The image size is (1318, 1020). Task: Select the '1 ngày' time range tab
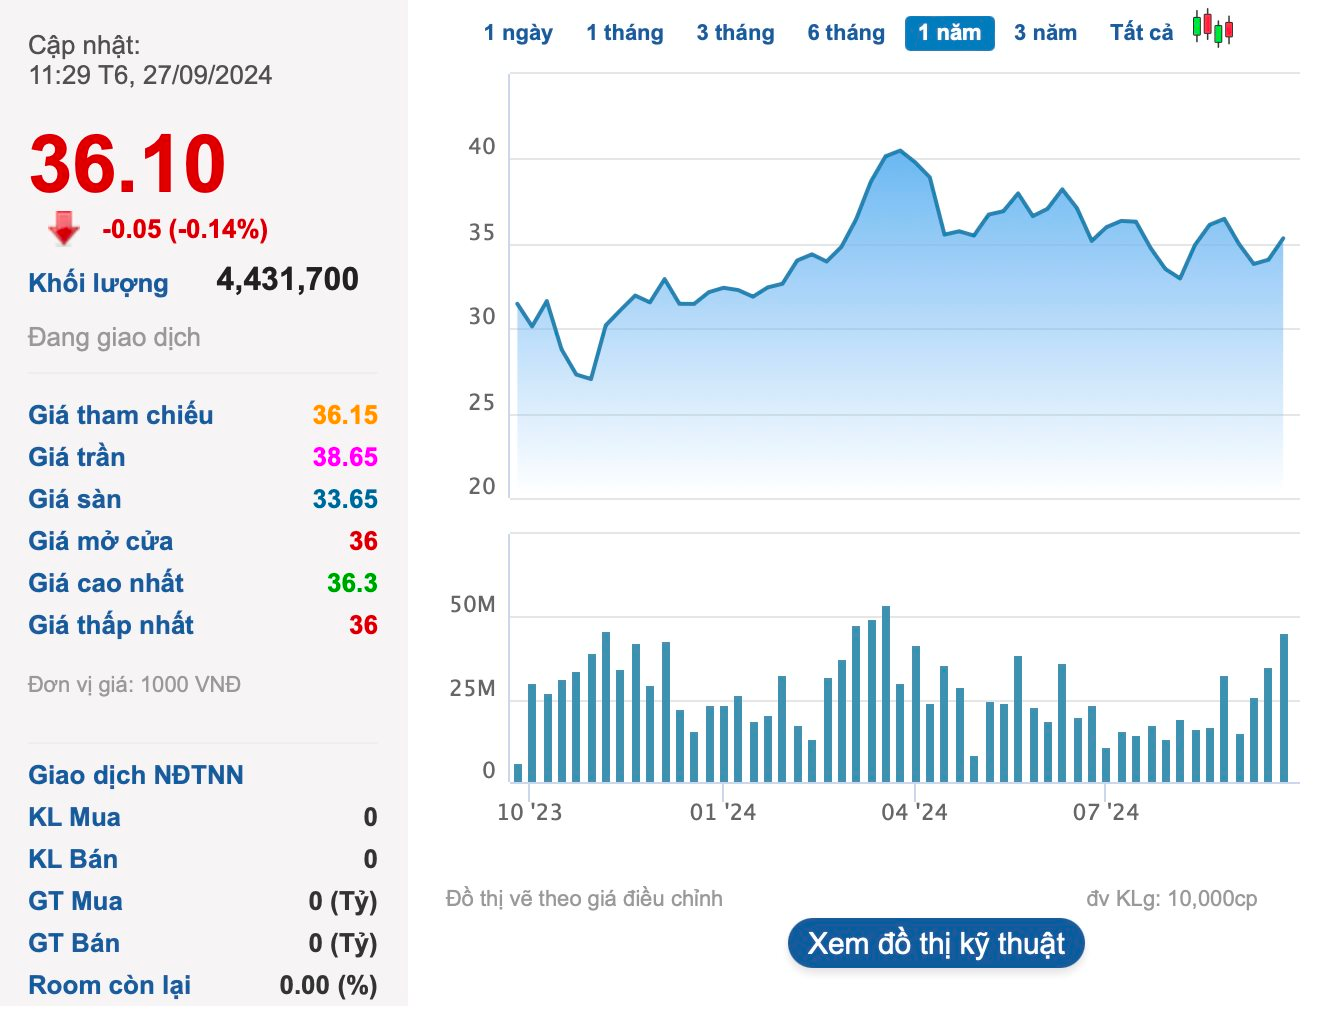518,33
